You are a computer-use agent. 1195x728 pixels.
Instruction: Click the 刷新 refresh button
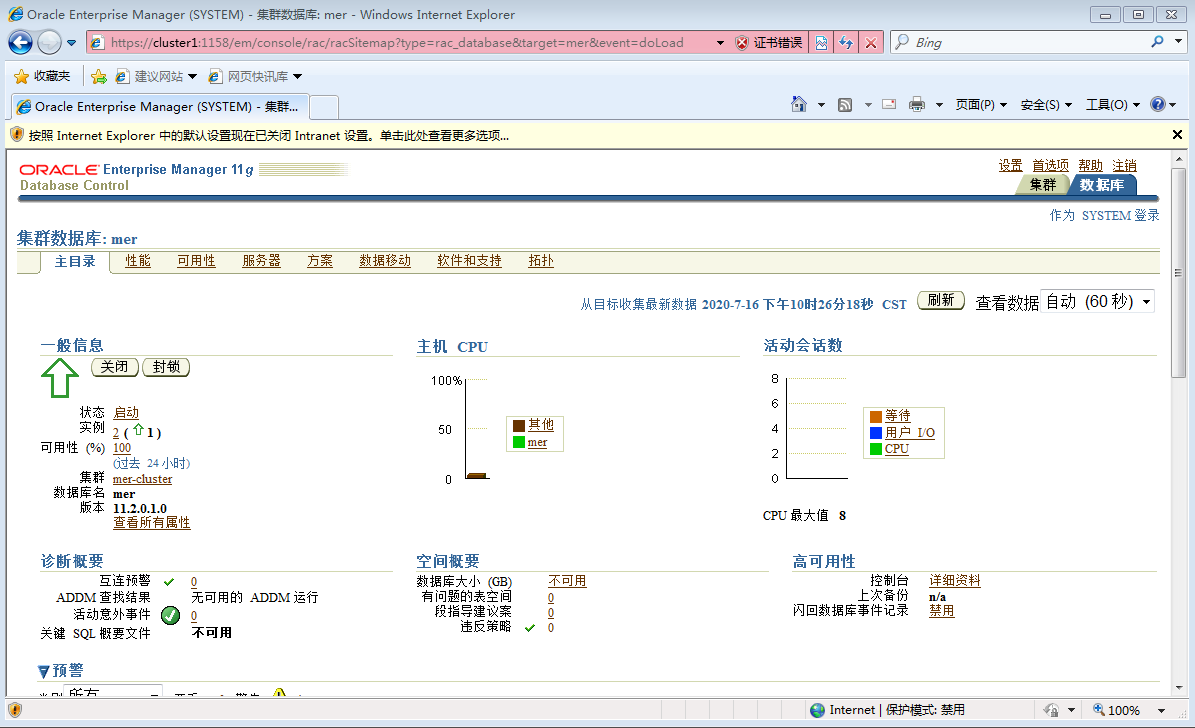(941, 300)
